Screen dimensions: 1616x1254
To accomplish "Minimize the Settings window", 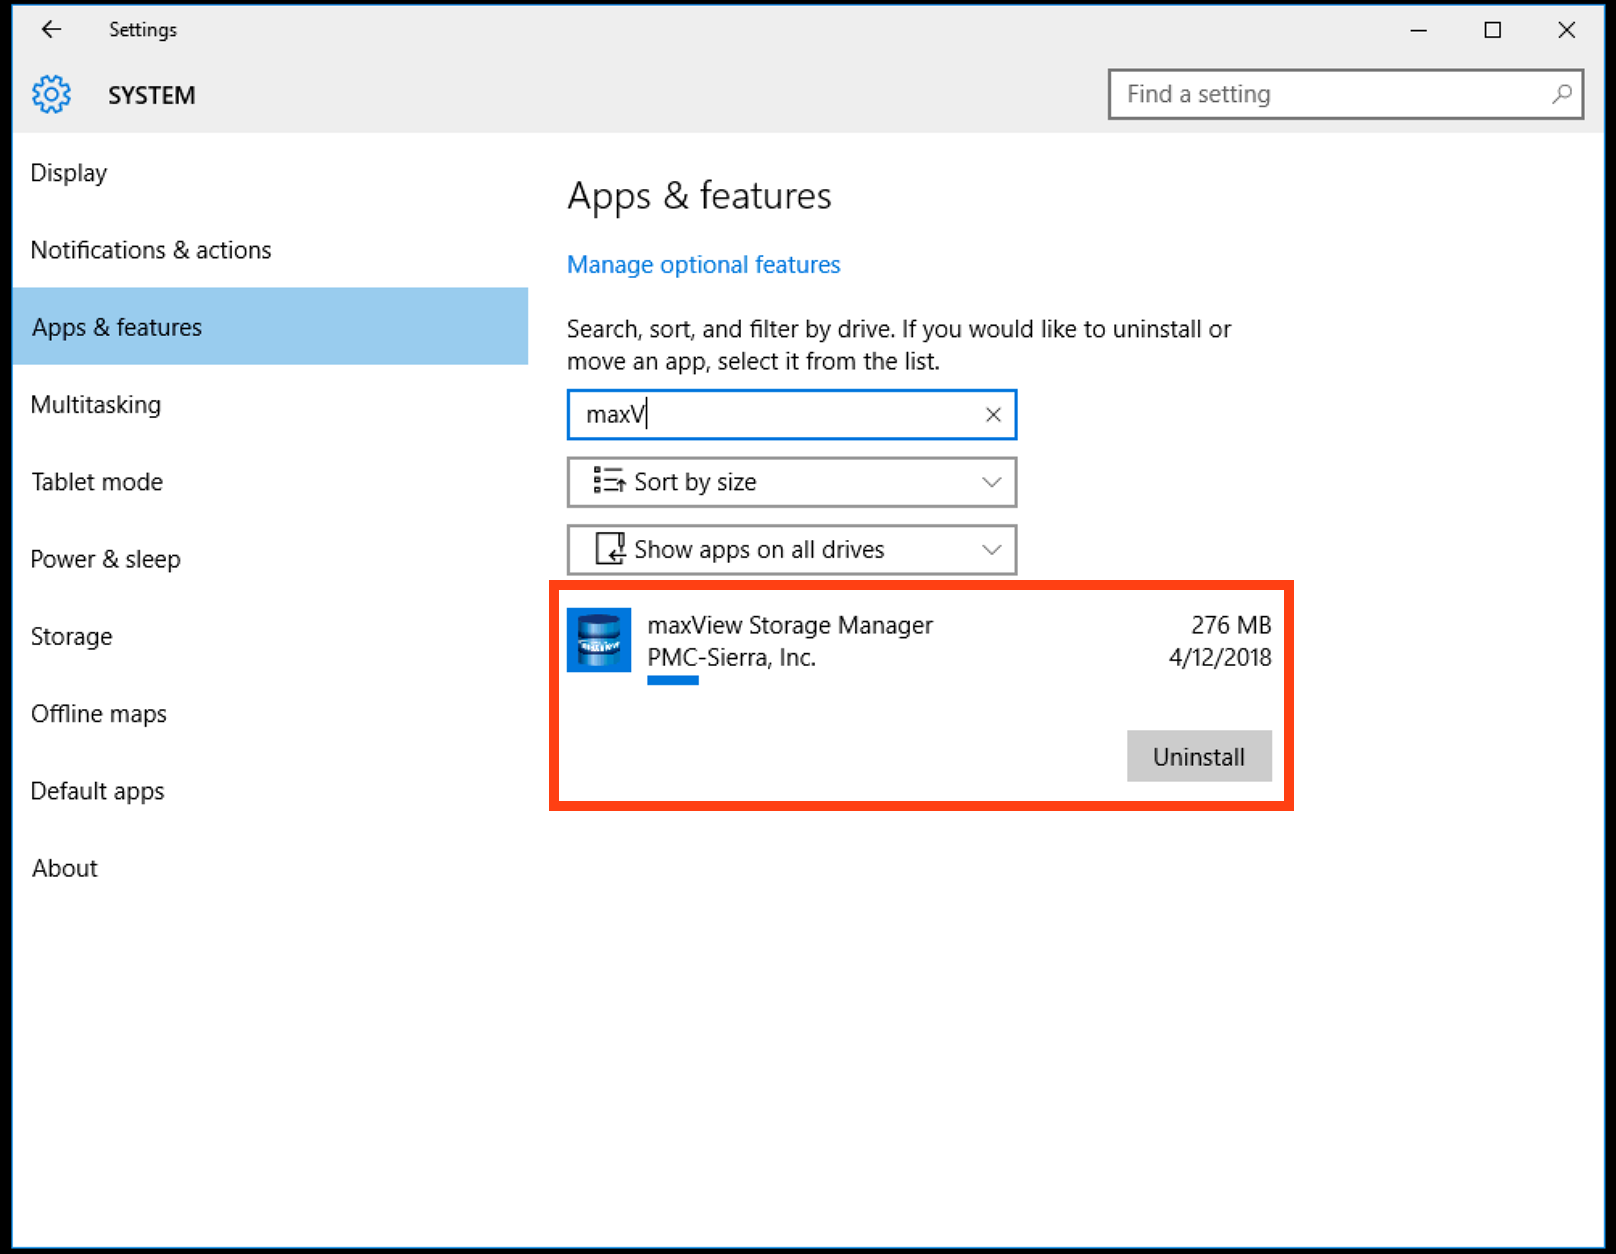I will click(x=1418, y=30).
